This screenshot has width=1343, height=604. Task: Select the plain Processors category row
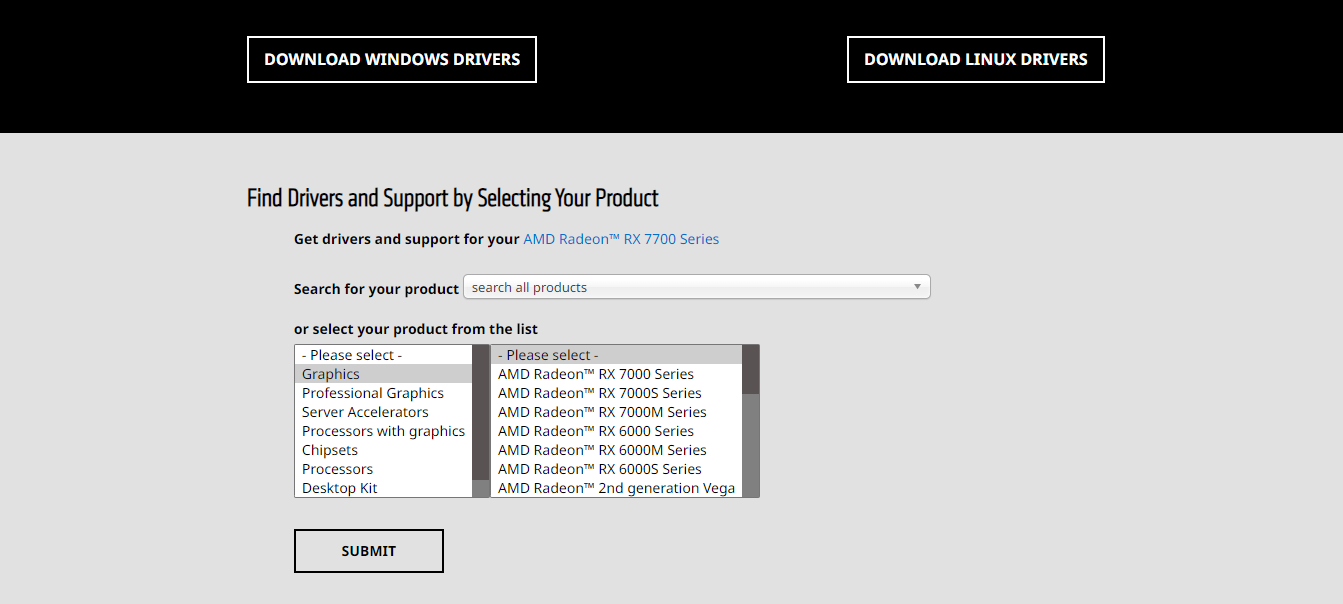[383, 469]
